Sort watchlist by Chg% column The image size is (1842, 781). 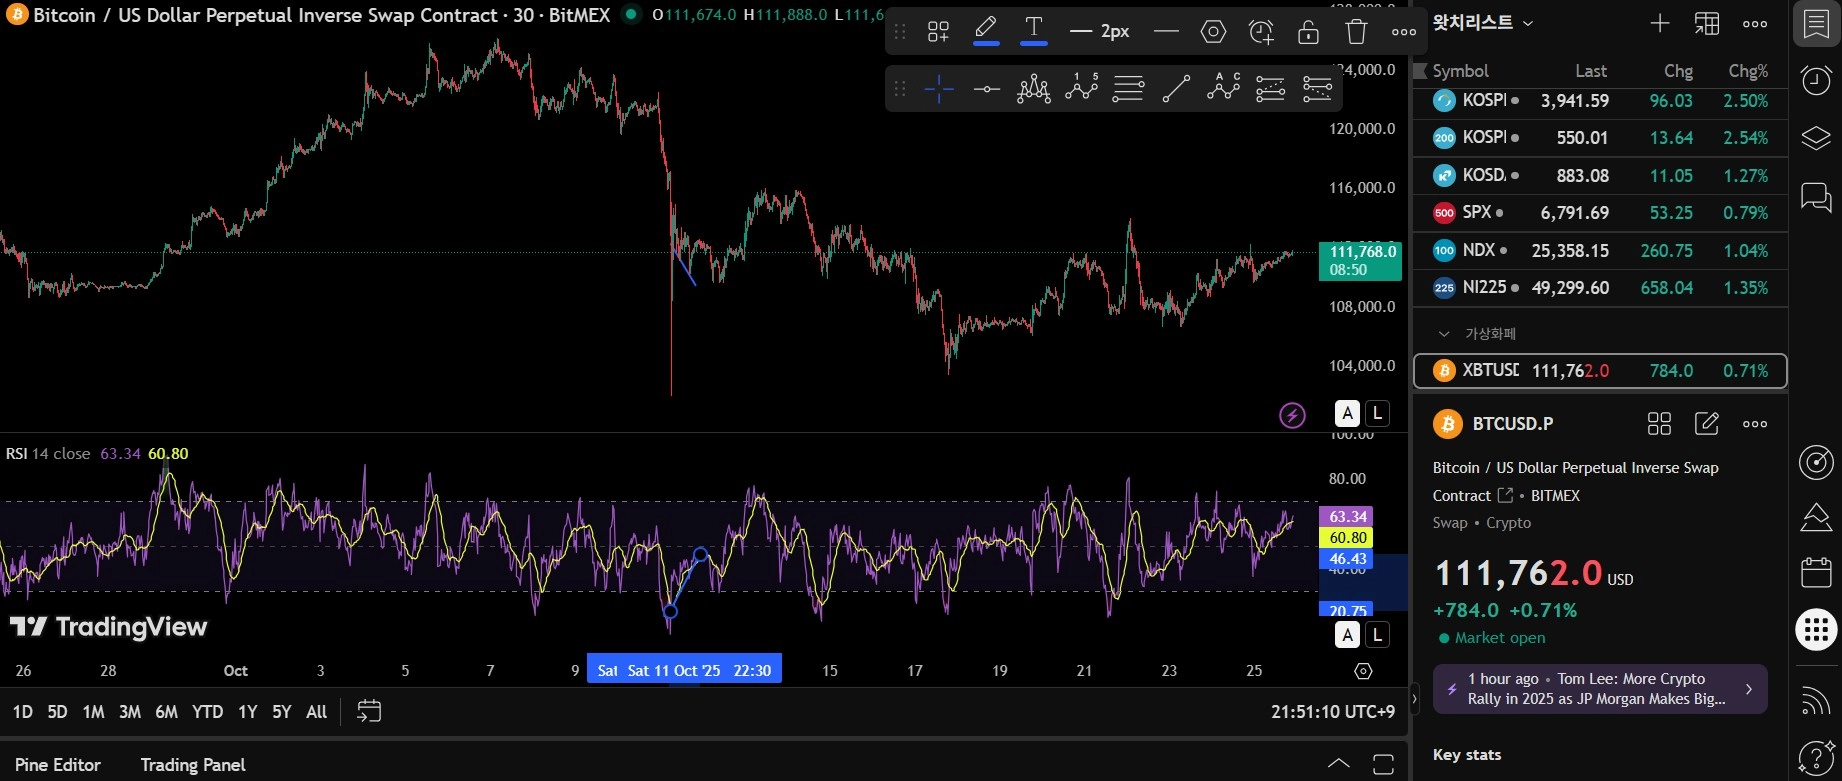tap(1748, 71)
